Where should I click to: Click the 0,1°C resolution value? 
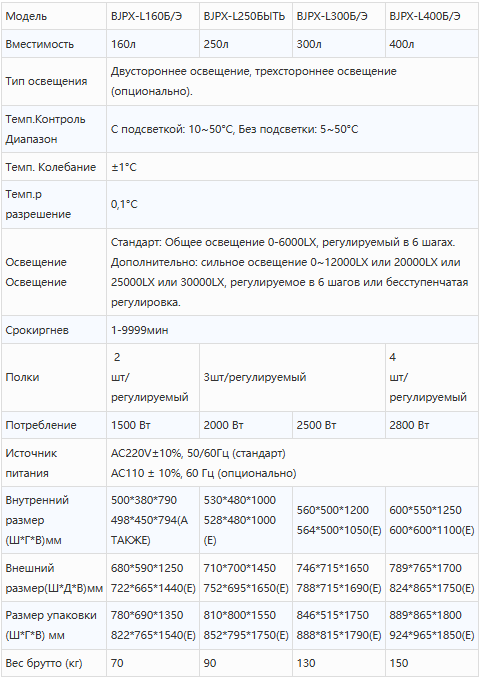pyautogui.click(x=124, y=204)
